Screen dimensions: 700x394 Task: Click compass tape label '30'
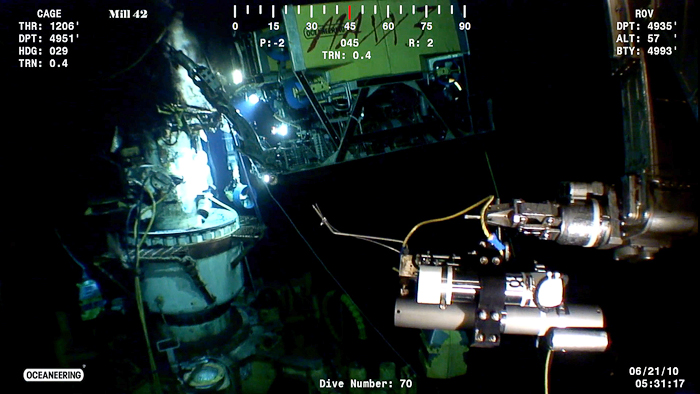click(312, 26)
